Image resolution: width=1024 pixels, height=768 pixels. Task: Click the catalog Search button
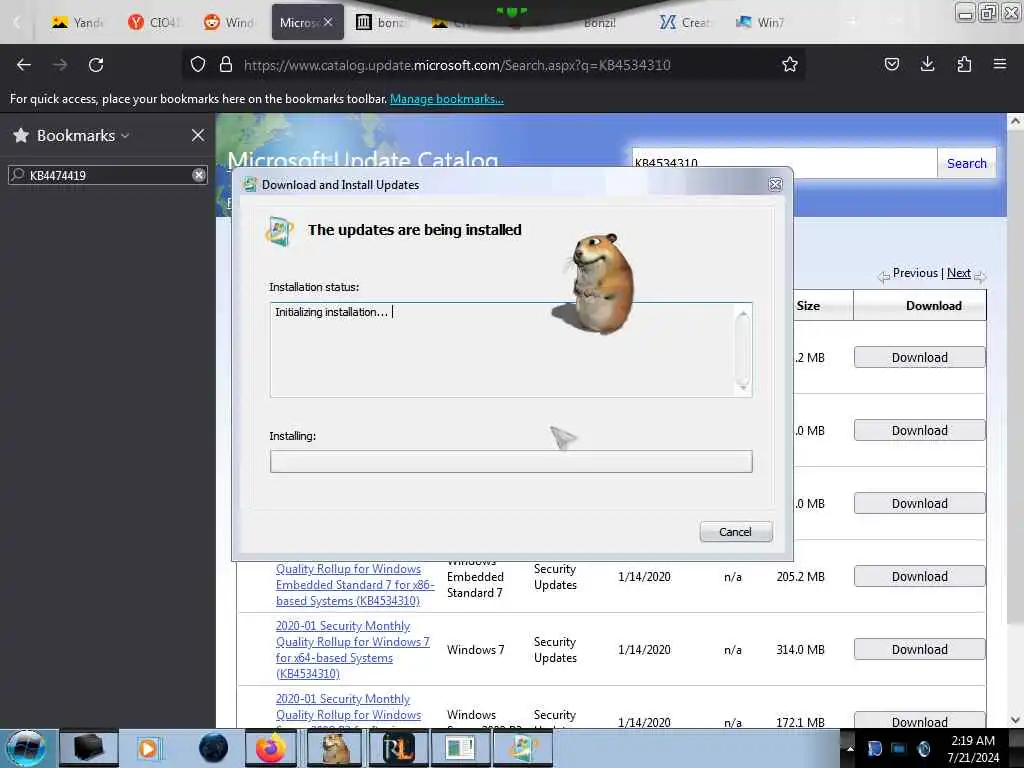pos(967,163)
